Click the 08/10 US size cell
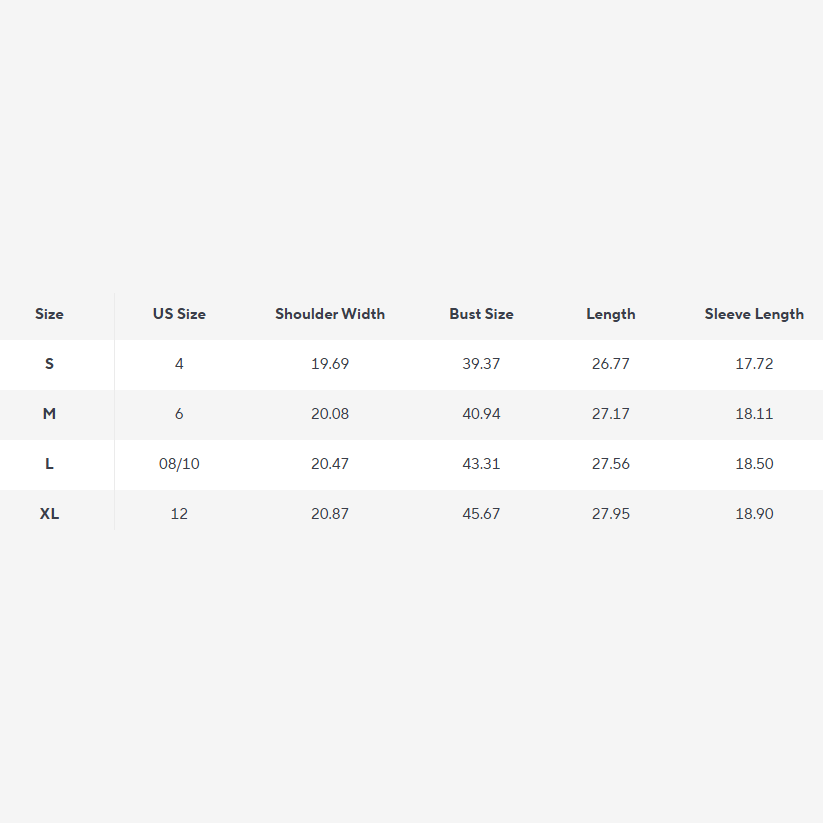Viewport: 823px width, 823px height. point(179,464)
